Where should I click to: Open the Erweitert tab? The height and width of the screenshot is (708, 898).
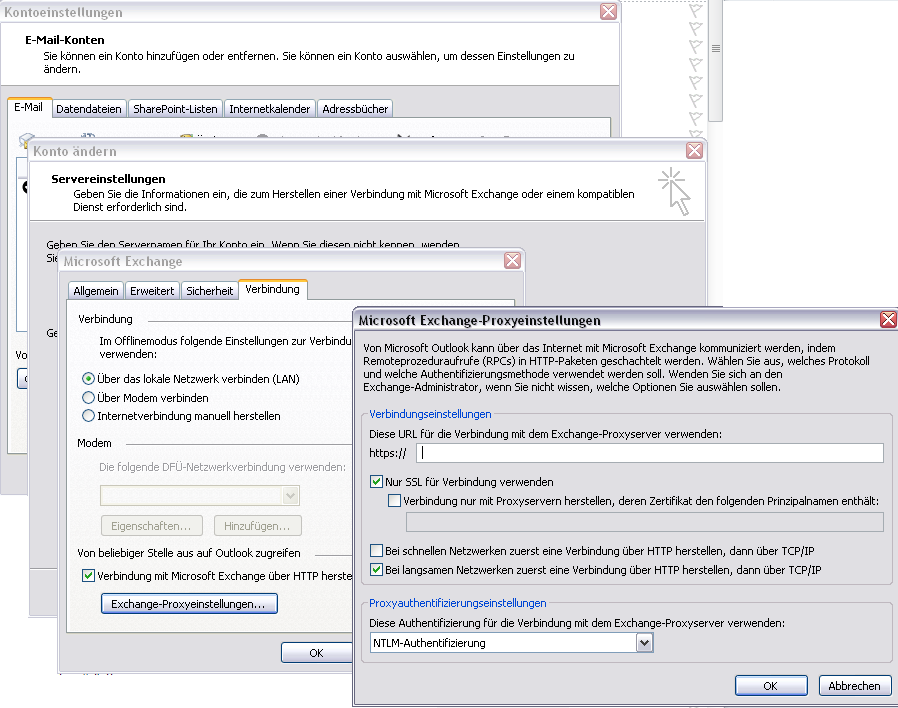152,291
